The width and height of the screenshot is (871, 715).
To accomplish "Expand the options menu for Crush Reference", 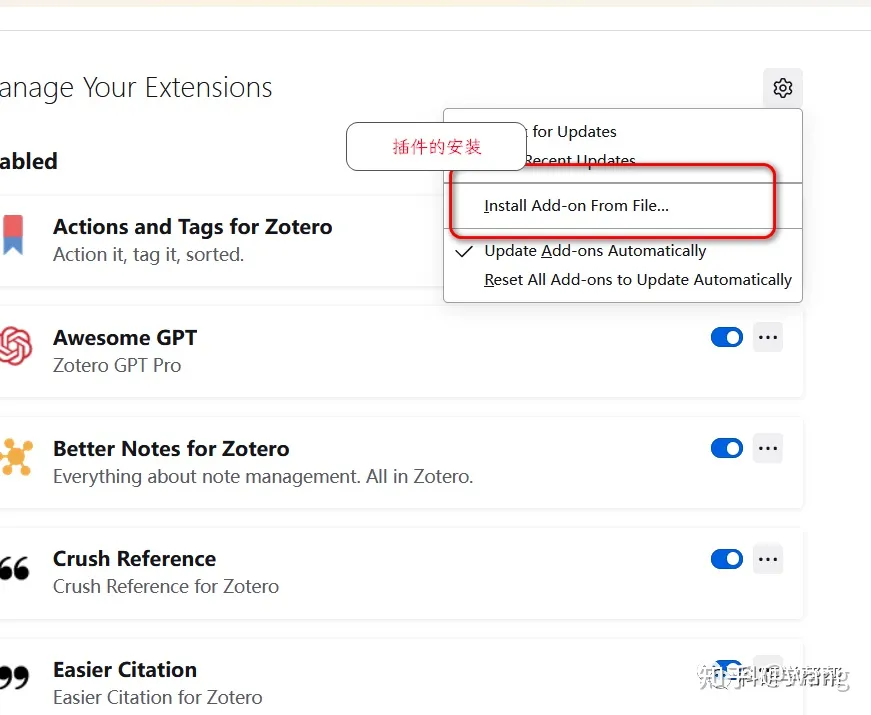I will tap(768, 559).
